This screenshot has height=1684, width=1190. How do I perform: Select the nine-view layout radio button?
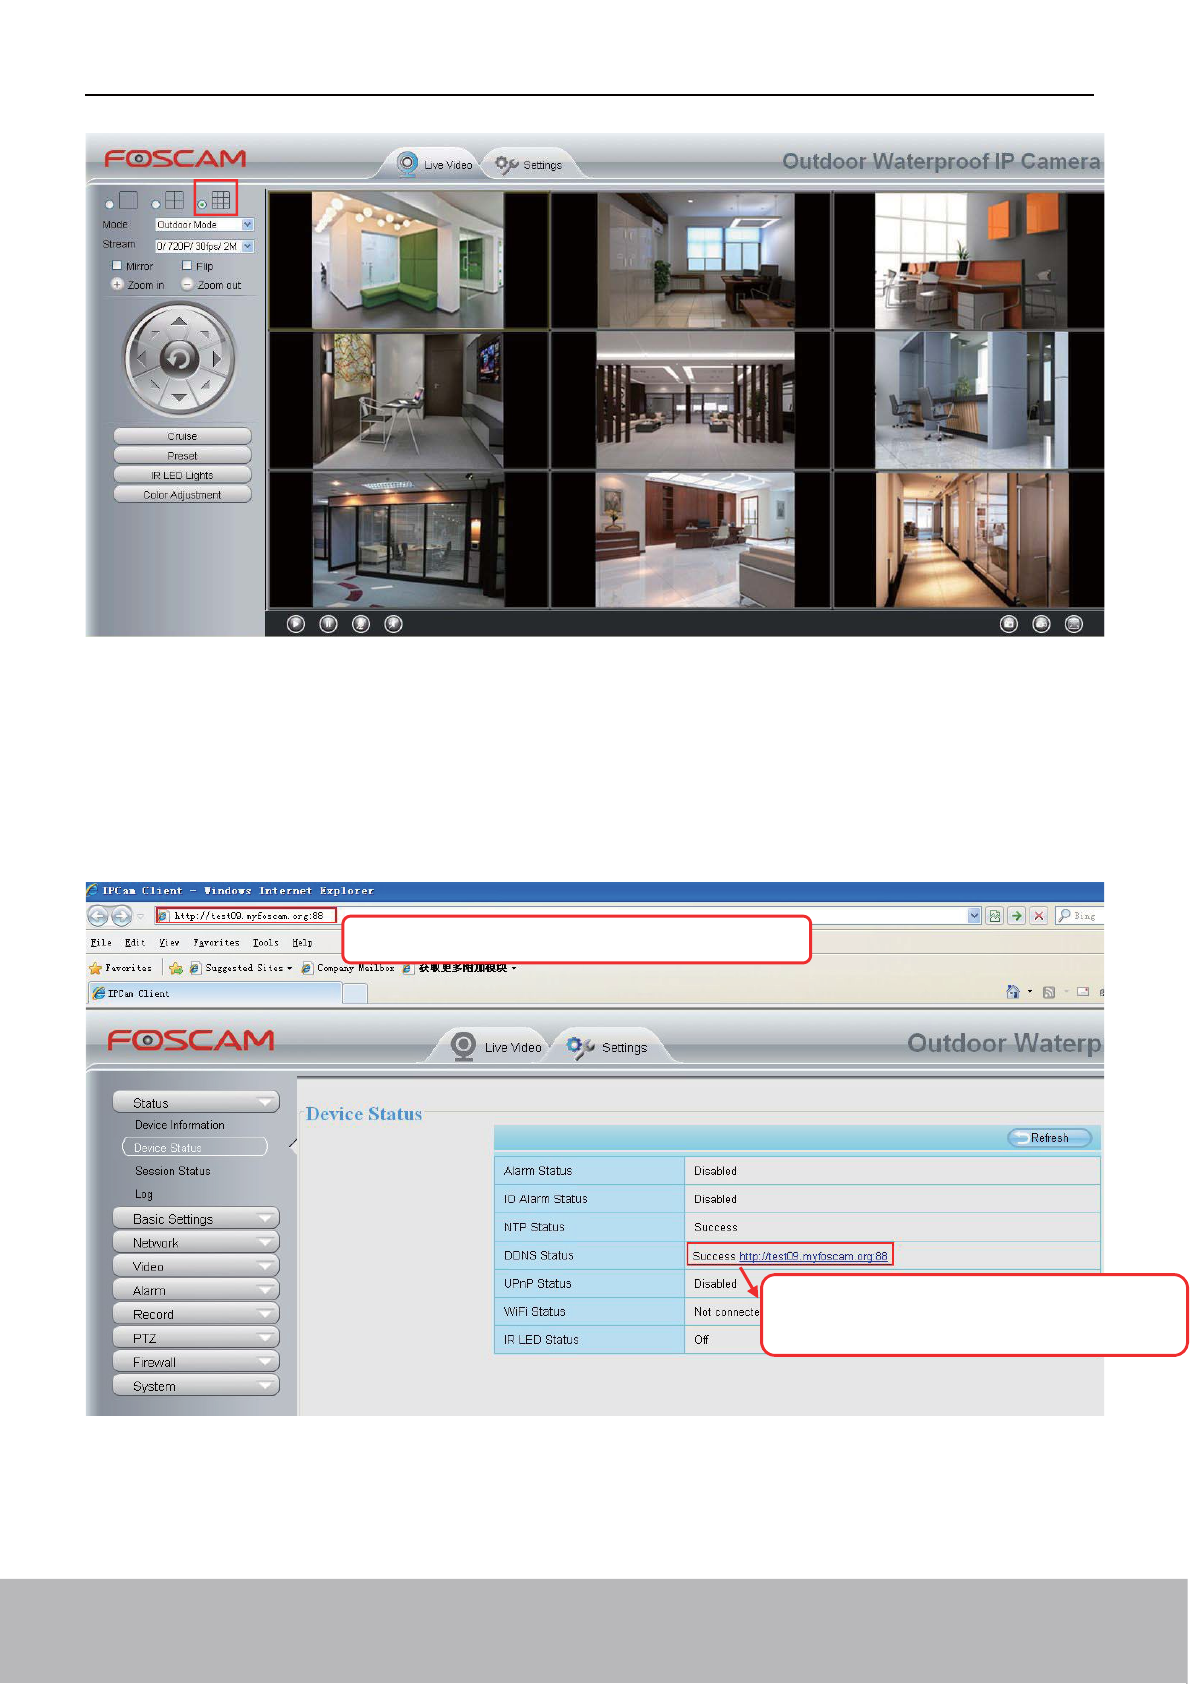coord(202,204)
